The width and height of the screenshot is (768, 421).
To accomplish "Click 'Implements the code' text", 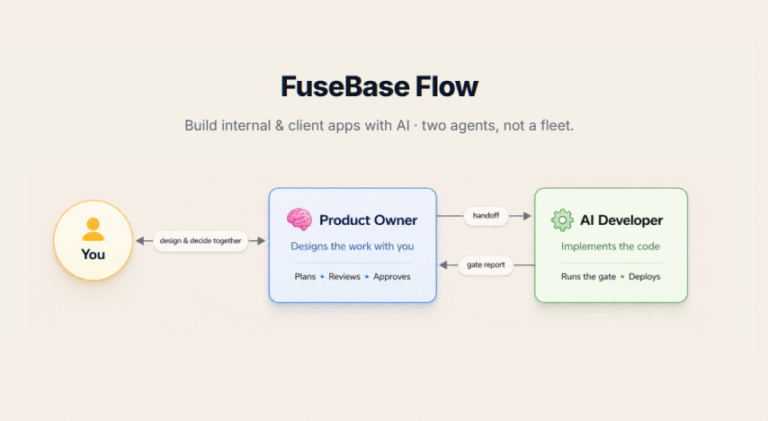I will (610, 246).
